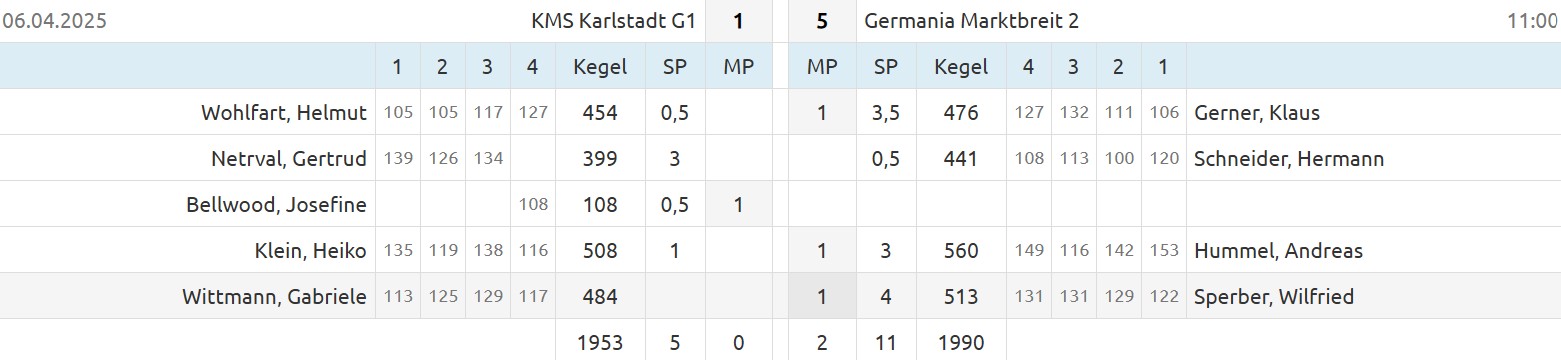The width and height of the screenshot is (1561, 360).
Task: Select player Wittmann, Gabriele
Action: pyautogui.click(x=274, y=297)
